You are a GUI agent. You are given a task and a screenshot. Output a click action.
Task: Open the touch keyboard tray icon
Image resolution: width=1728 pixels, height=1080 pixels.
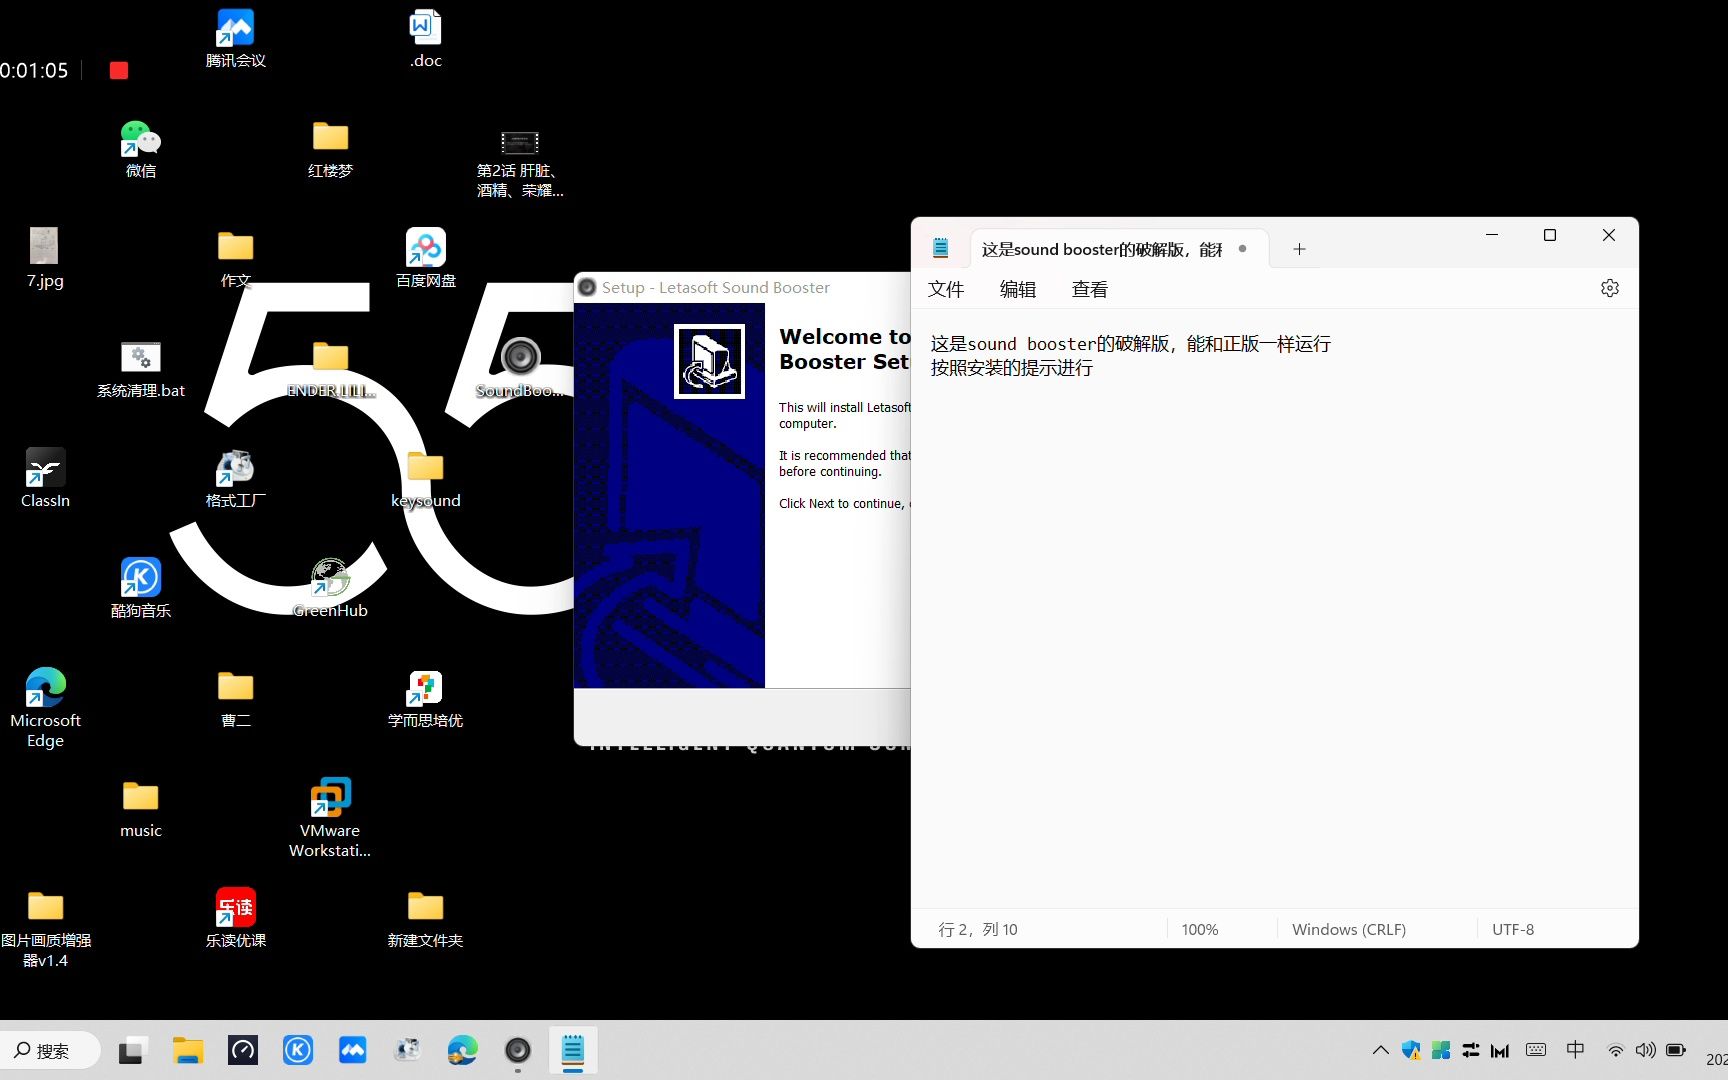1536,1050
